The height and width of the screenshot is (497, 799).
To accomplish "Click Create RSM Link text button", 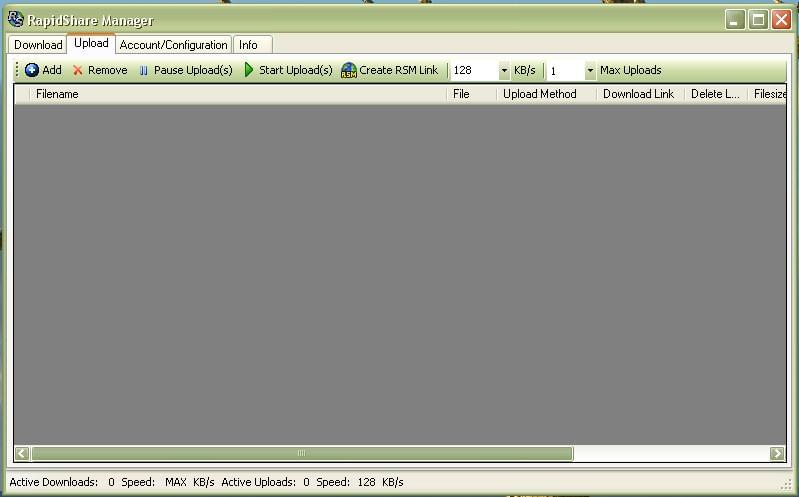I will click(x=398, y=70).
